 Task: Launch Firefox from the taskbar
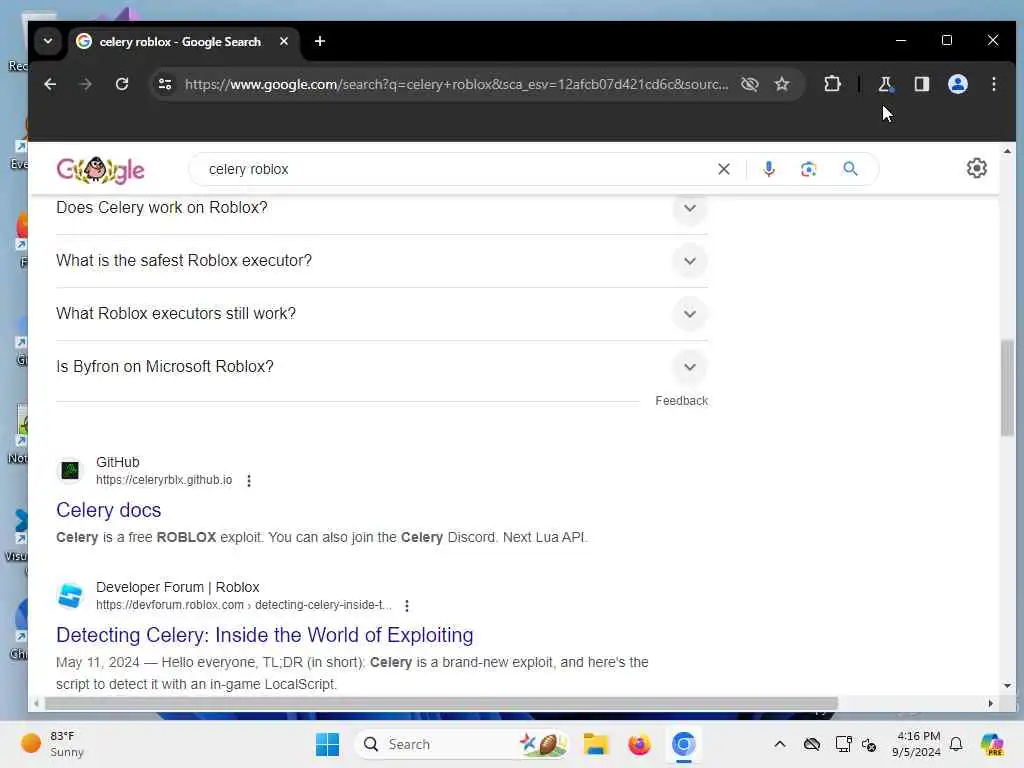tap(639, 744)
